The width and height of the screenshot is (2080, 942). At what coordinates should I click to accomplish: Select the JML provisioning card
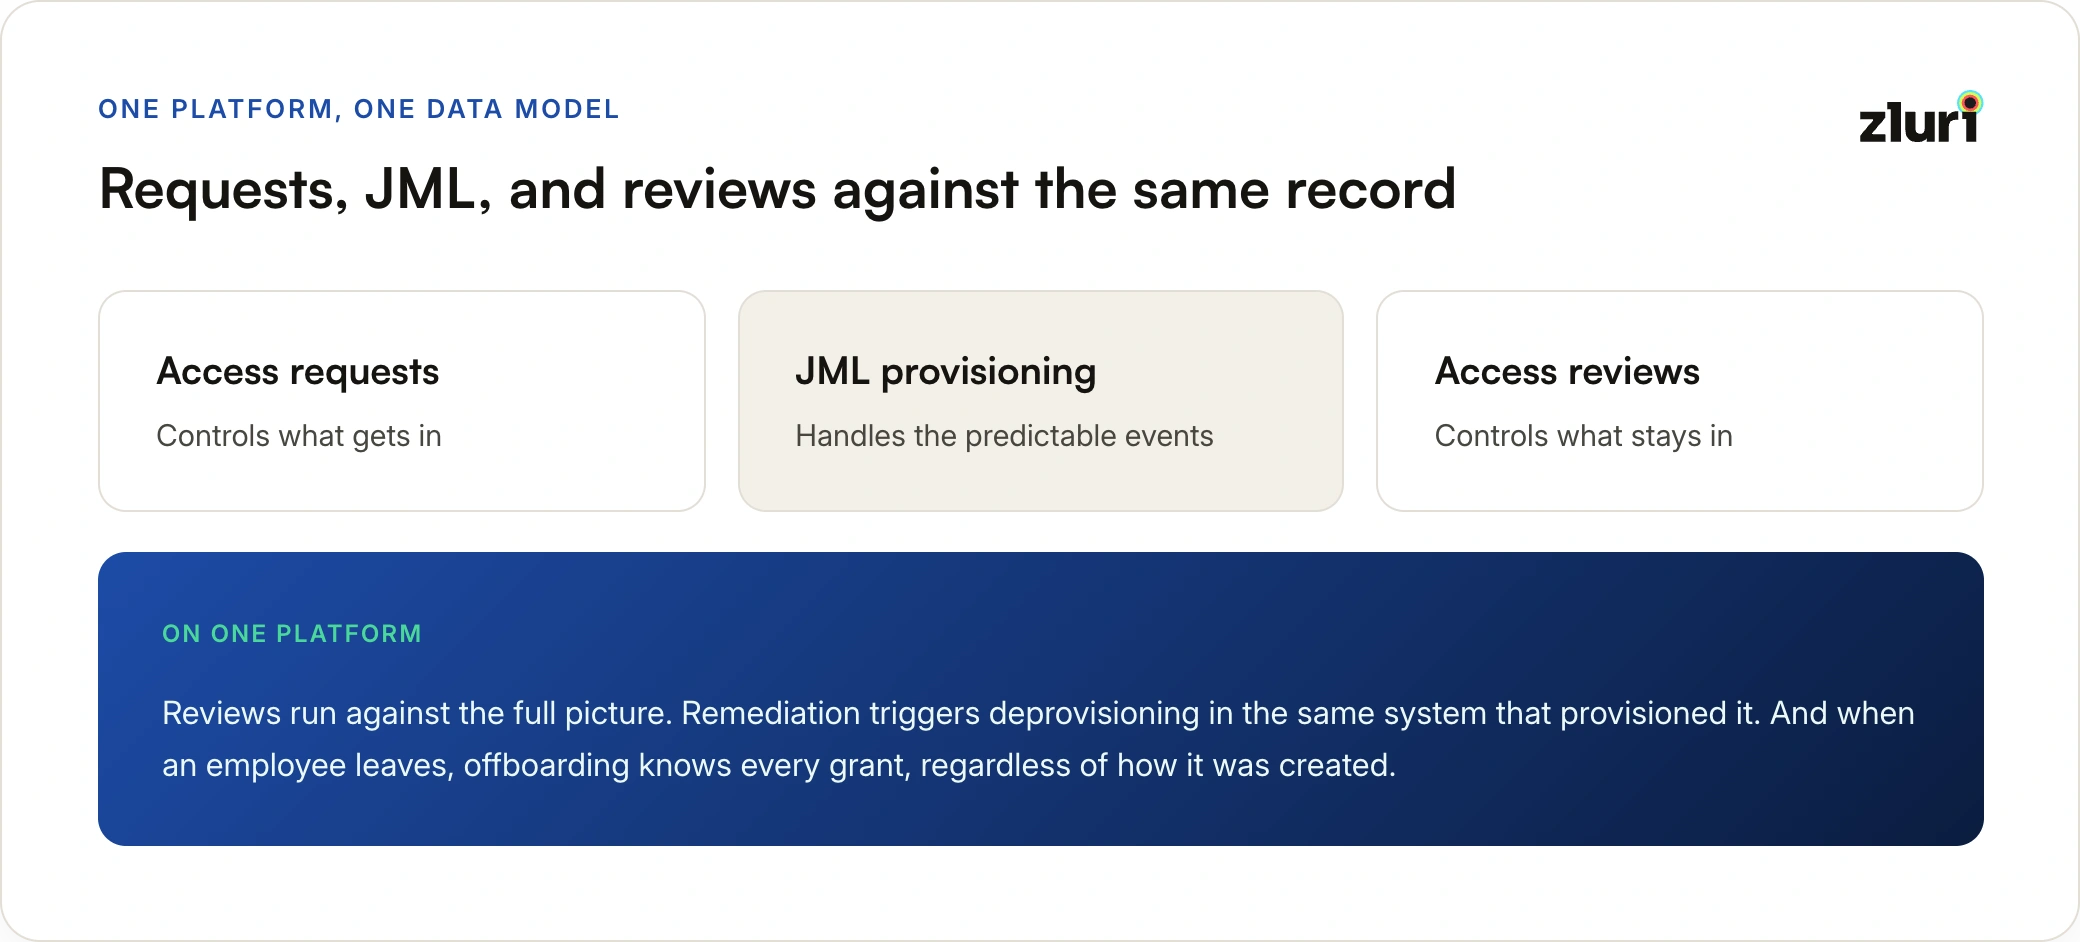1040,401
